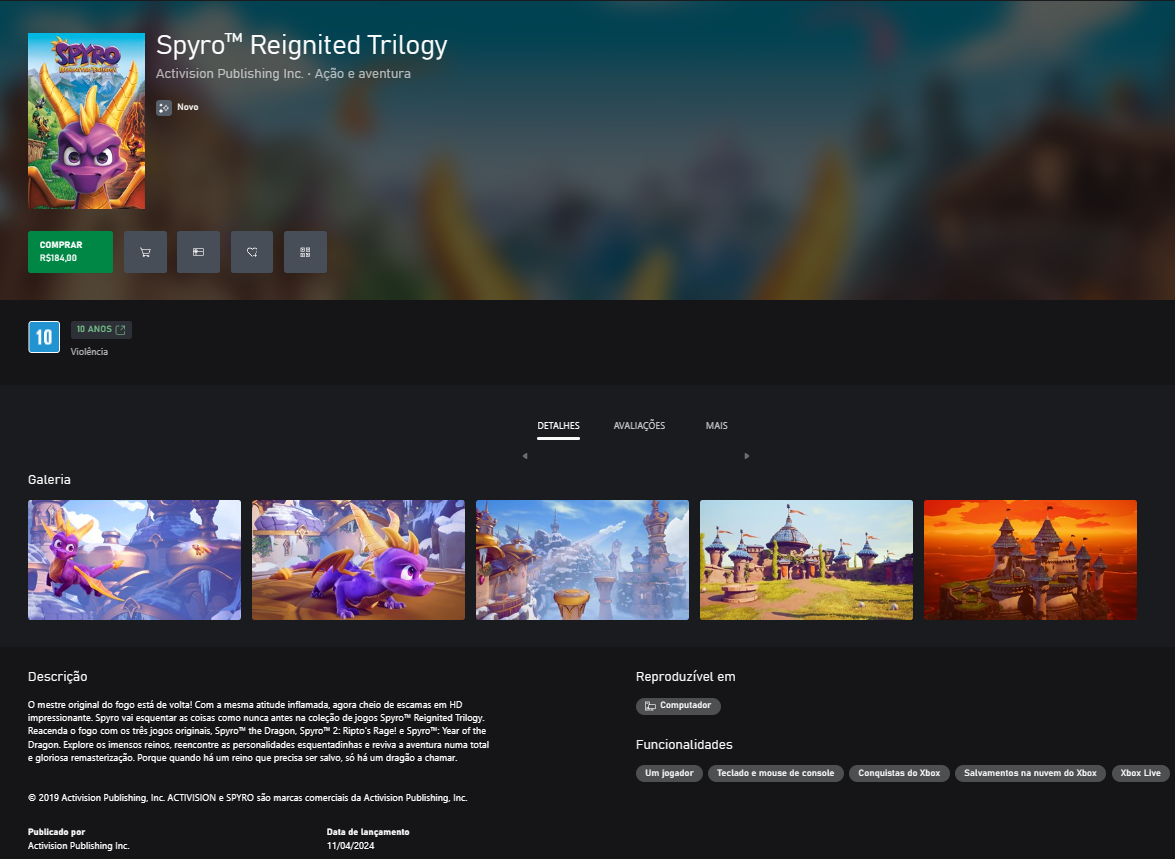Open gallery image of snowy towers
This screenshot has height=859, width=1175.
click(x=582, y=560)
